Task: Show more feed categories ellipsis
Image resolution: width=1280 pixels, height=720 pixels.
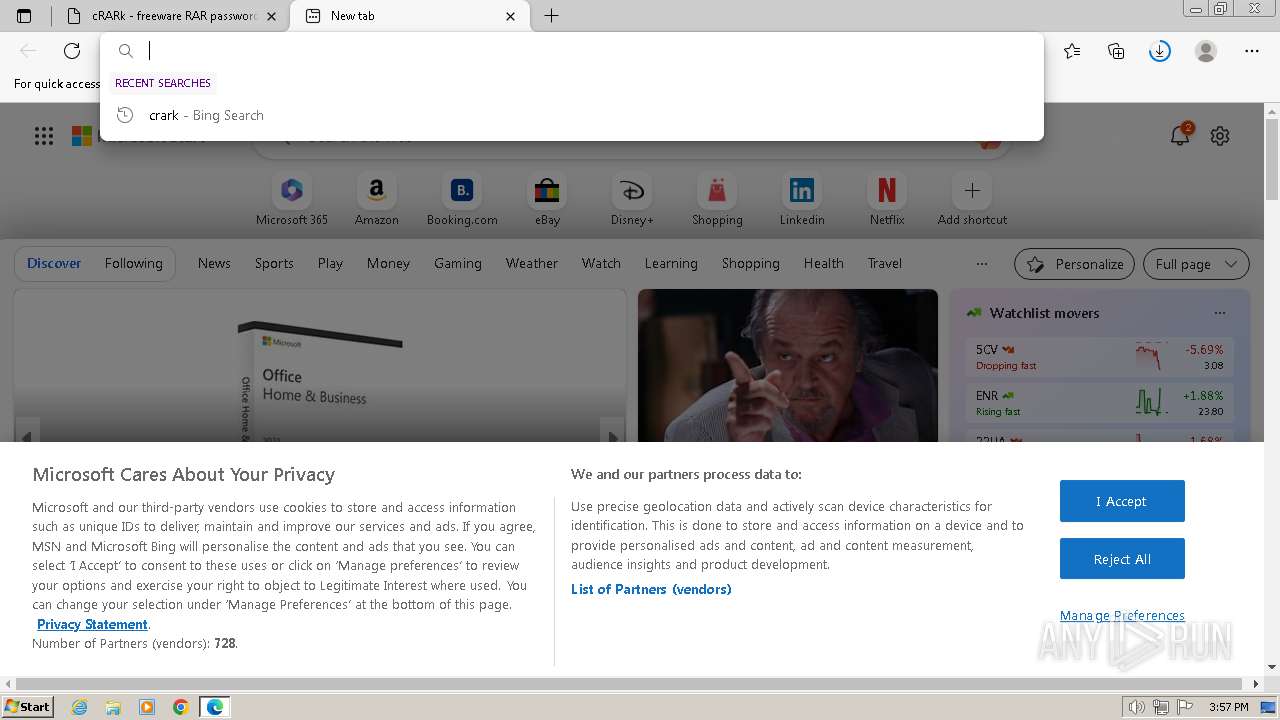Action: 982,264
